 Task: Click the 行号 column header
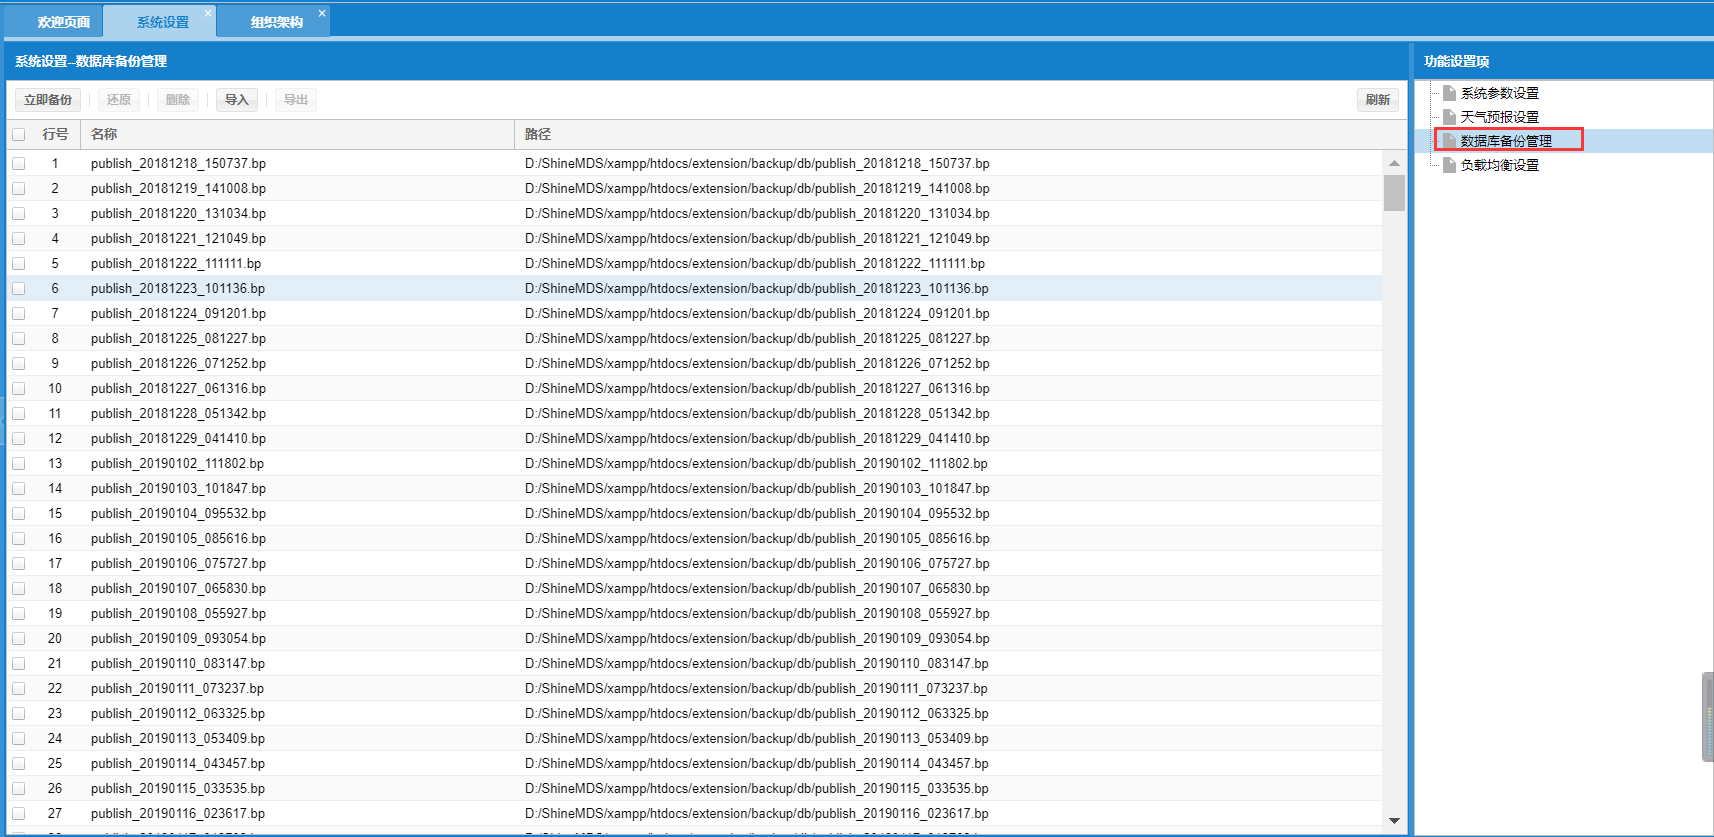click(55, 134)
